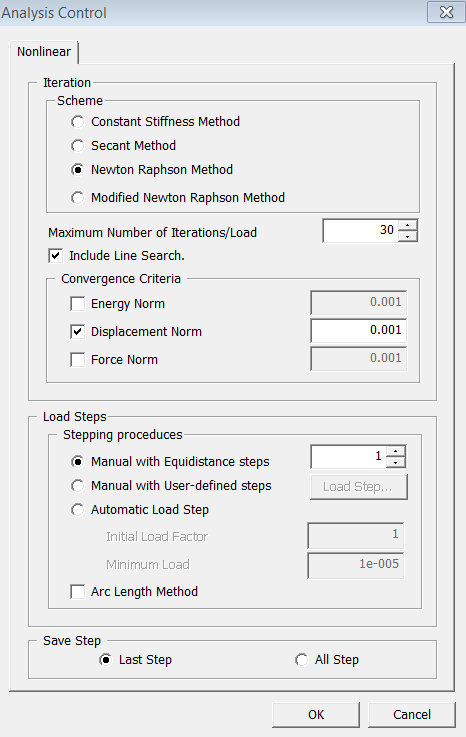Increase maximum iterations with up arrow
This screenshot has width=466, height=737.
[x=408, y=226]
